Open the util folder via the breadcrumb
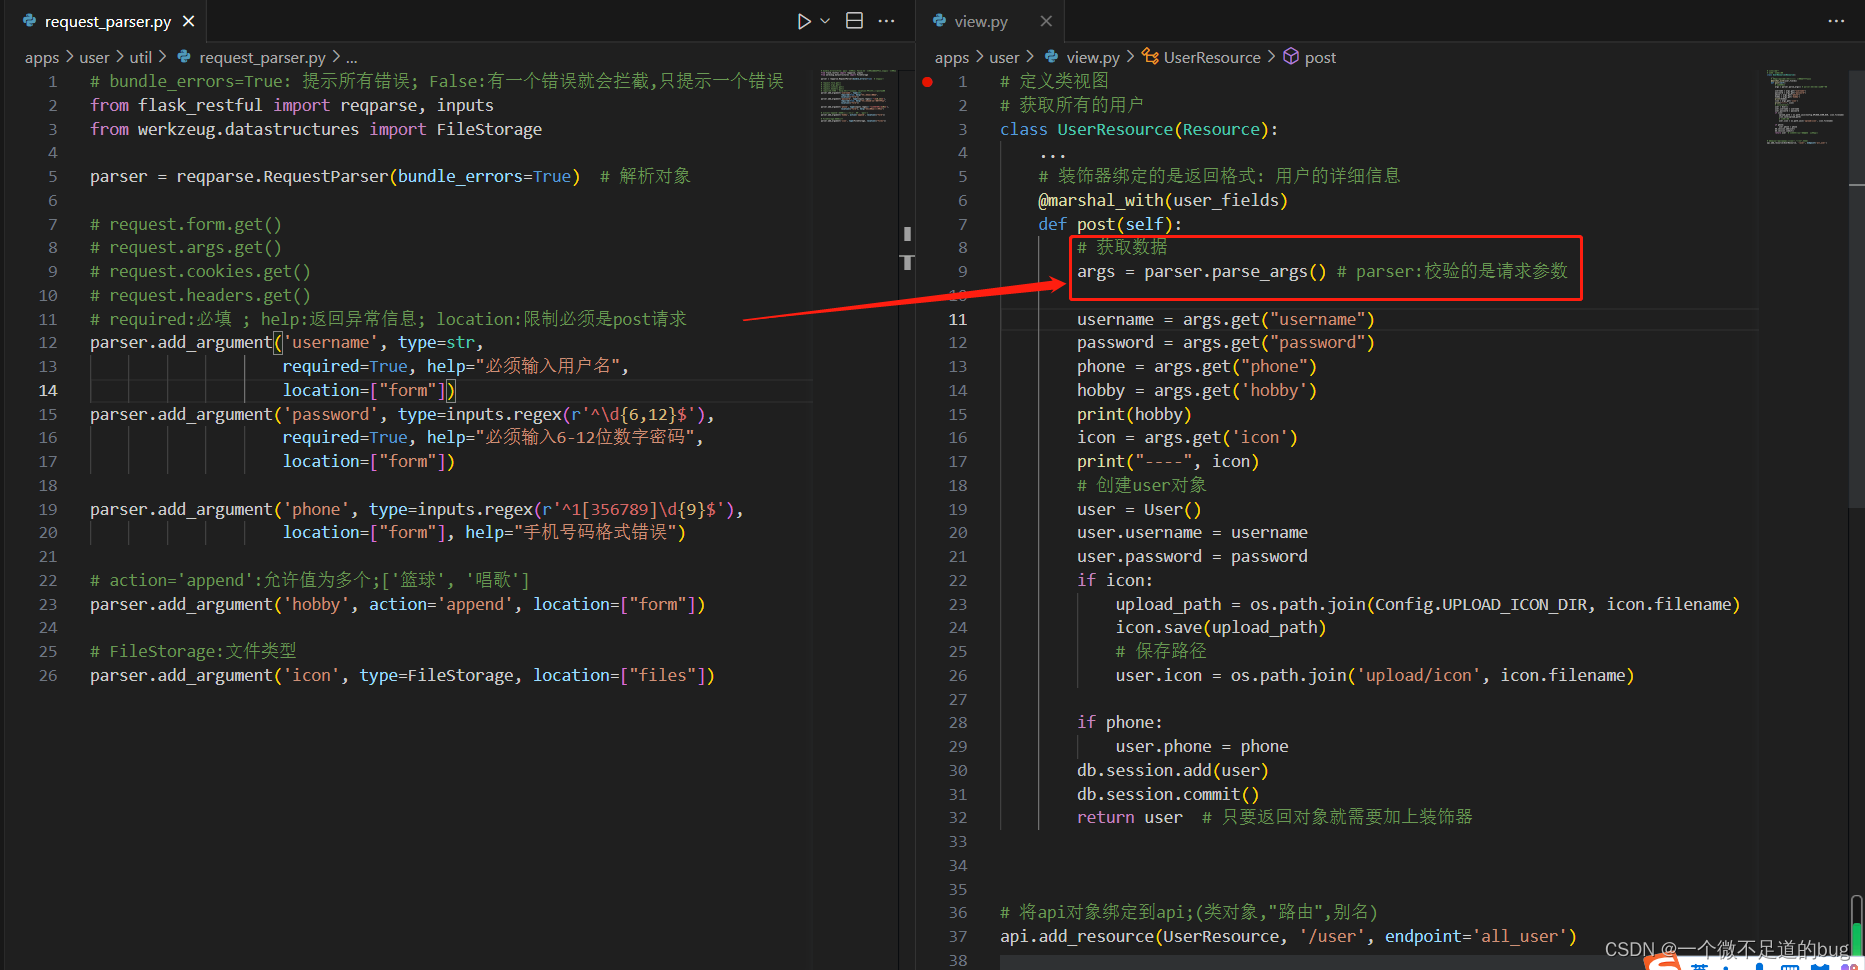This screenshot has width=1865, height=970. coord(141,57)
